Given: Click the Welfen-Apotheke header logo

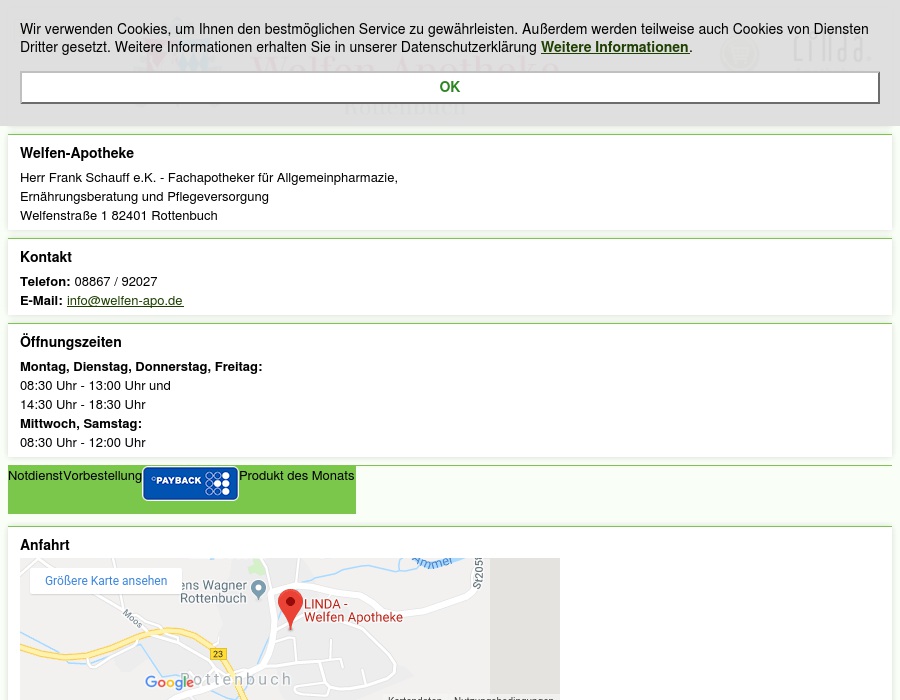Looking at the screenshot, I should (x=350, y=80).
